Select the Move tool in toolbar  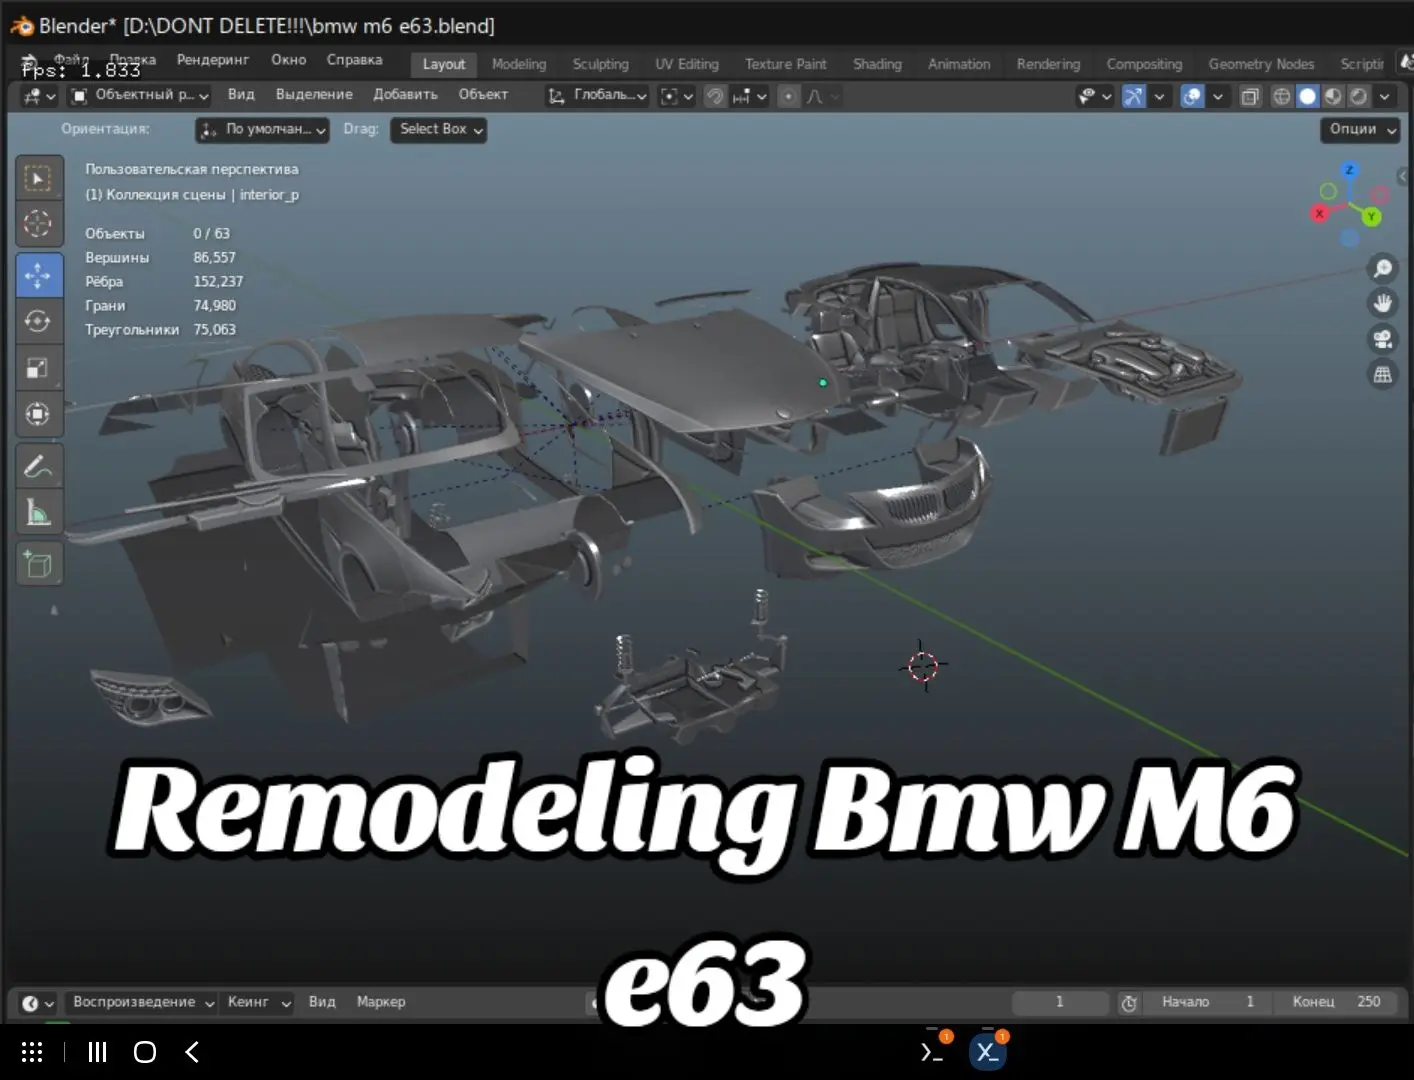39,275
